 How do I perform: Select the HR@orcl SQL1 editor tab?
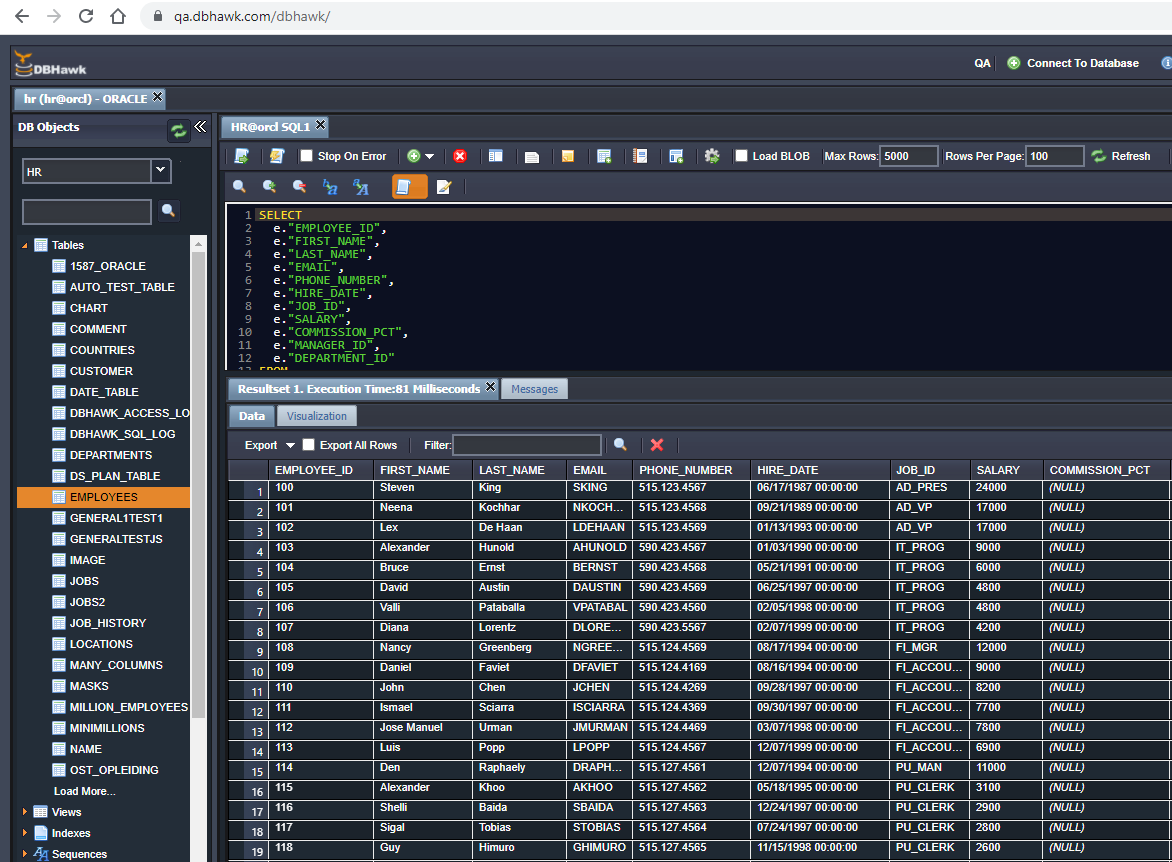tap(269, 126)
